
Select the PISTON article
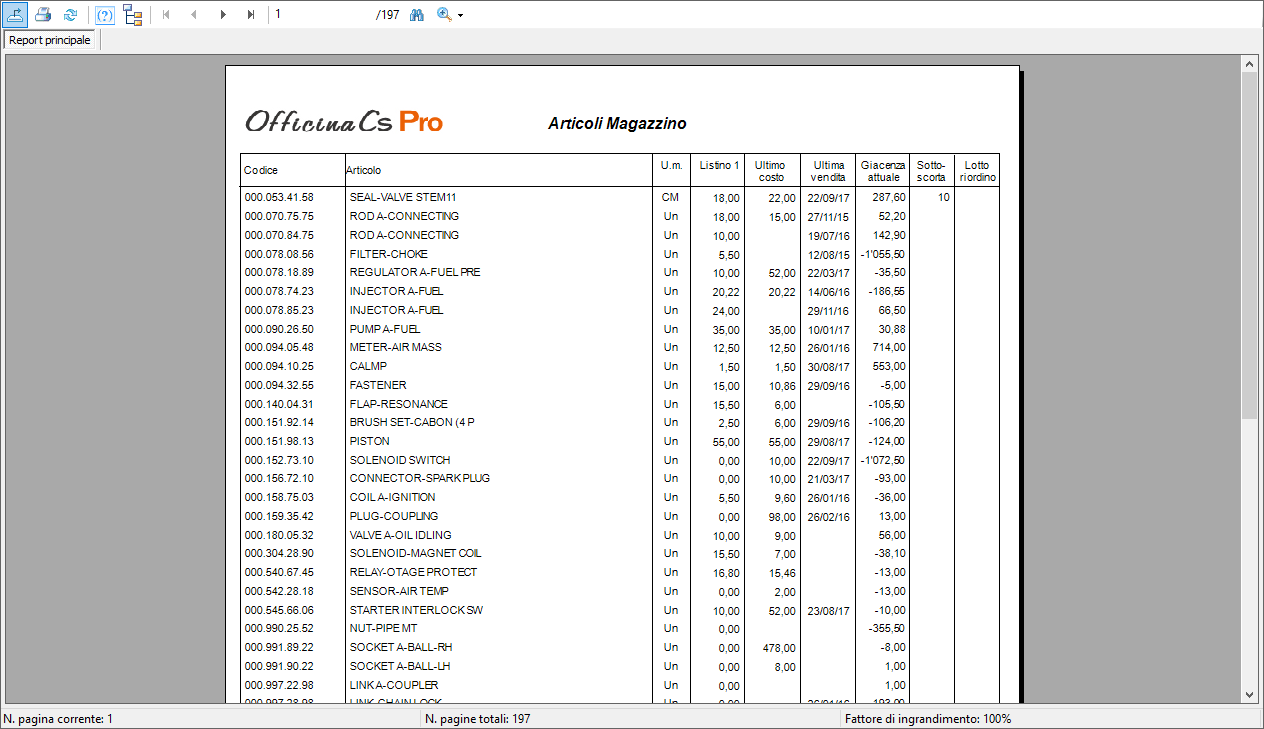(369, 441)
